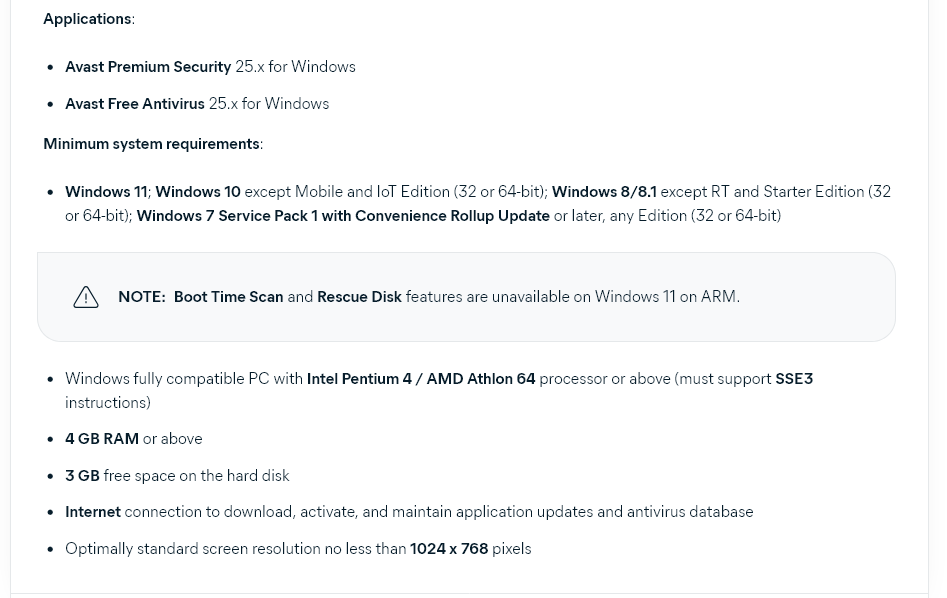Click the bold 'SSE3' text
Viewport: 947px width, 598px height.
[793, 379]
